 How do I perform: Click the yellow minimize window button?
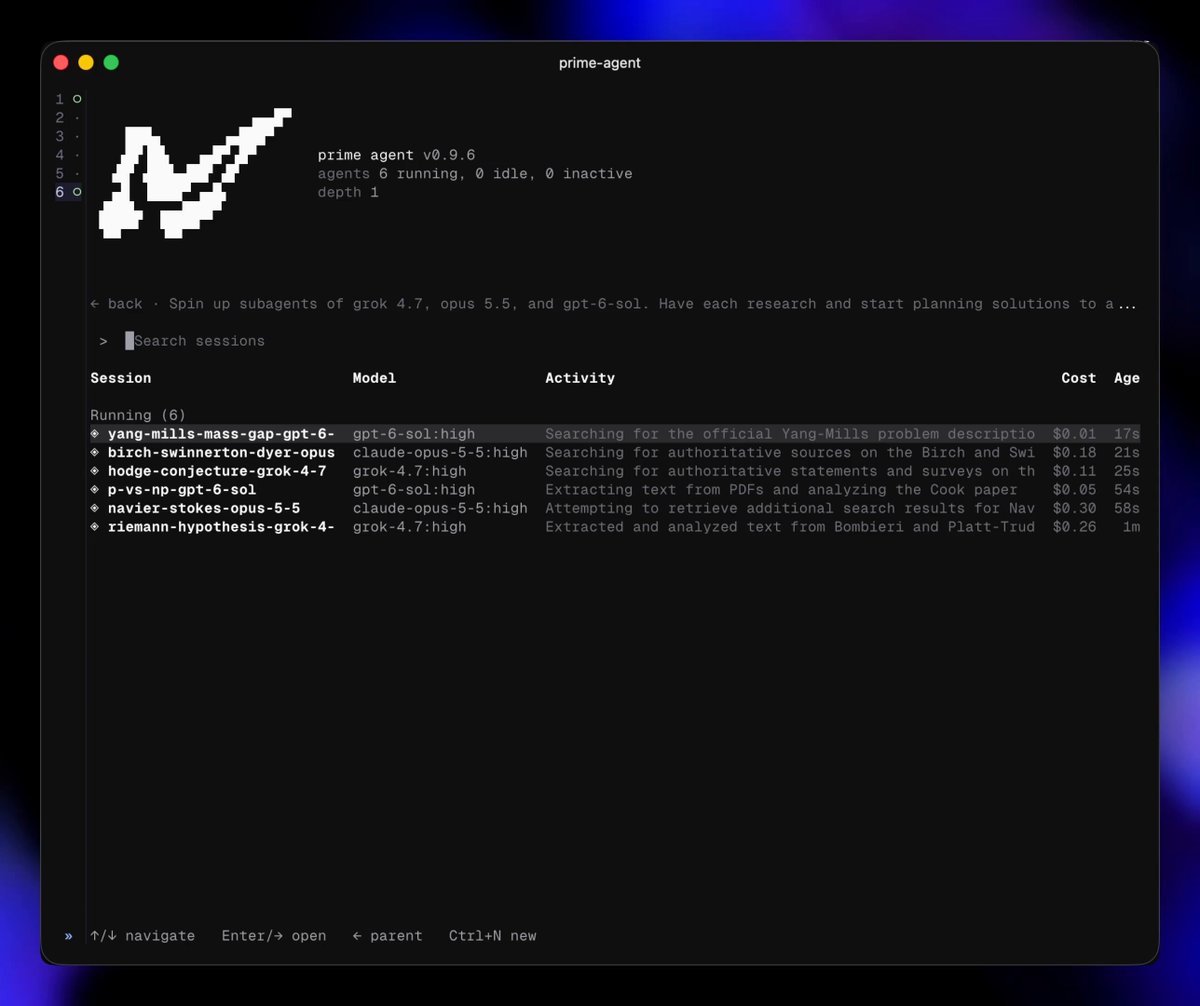(86, 62)
